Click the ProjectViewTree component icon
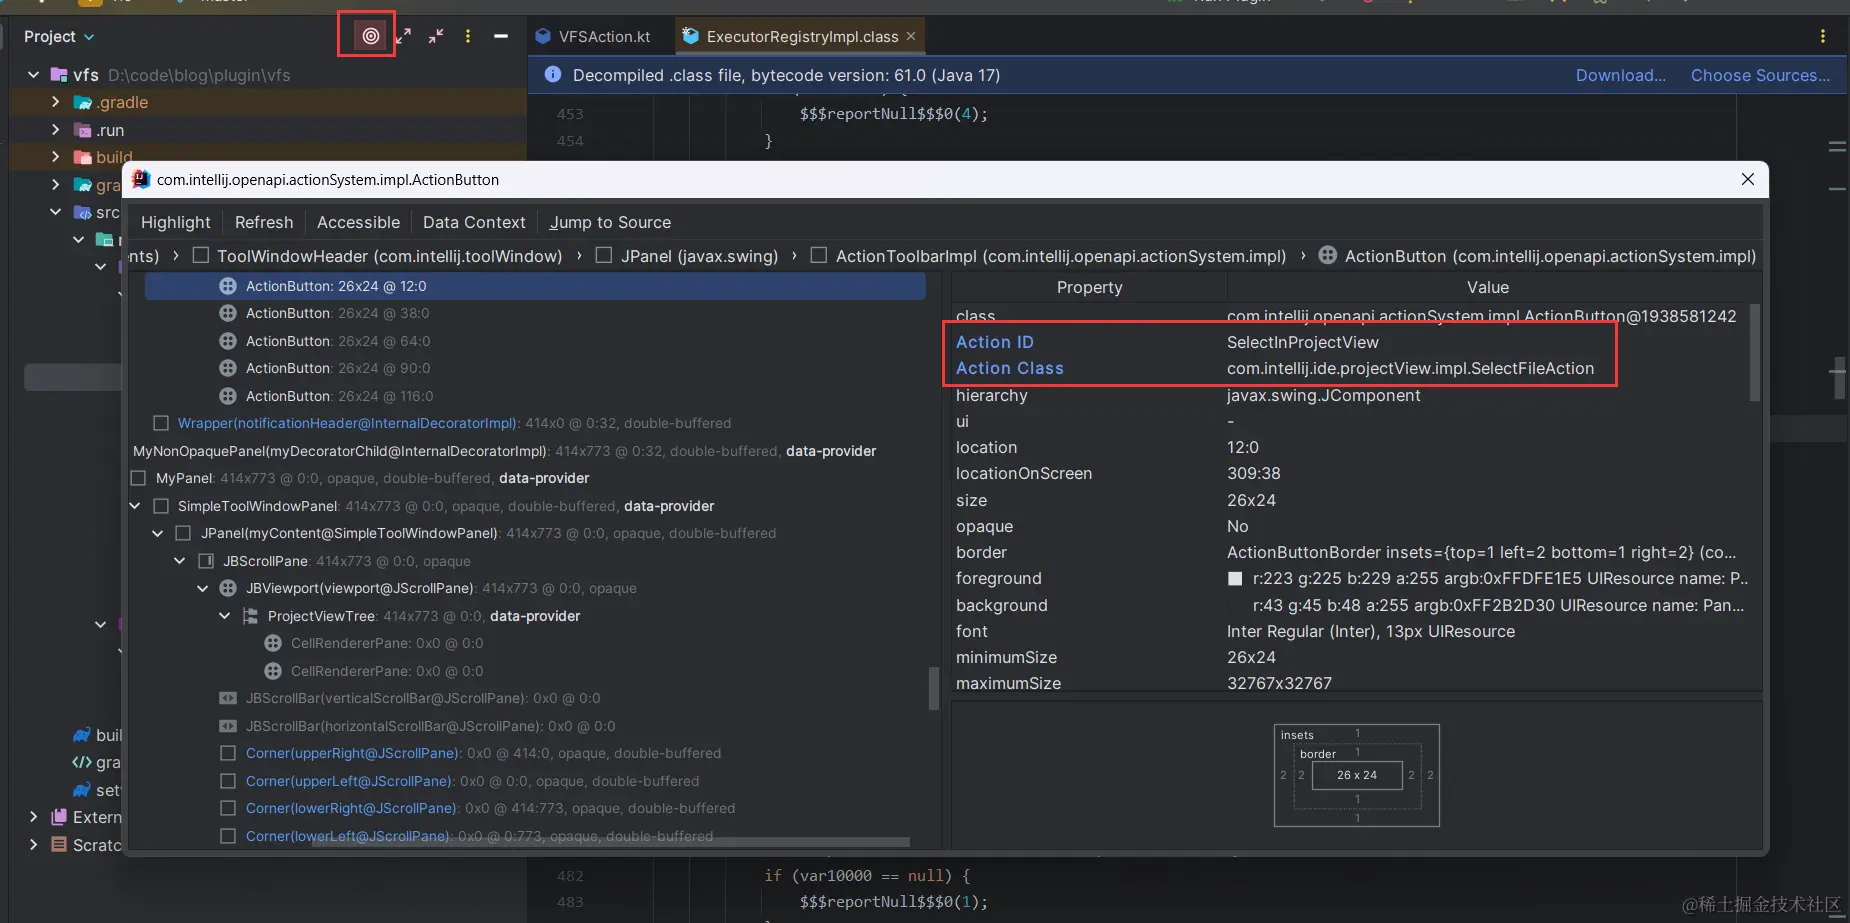This screenshot has width=1850, height=923. click(250, 616)
